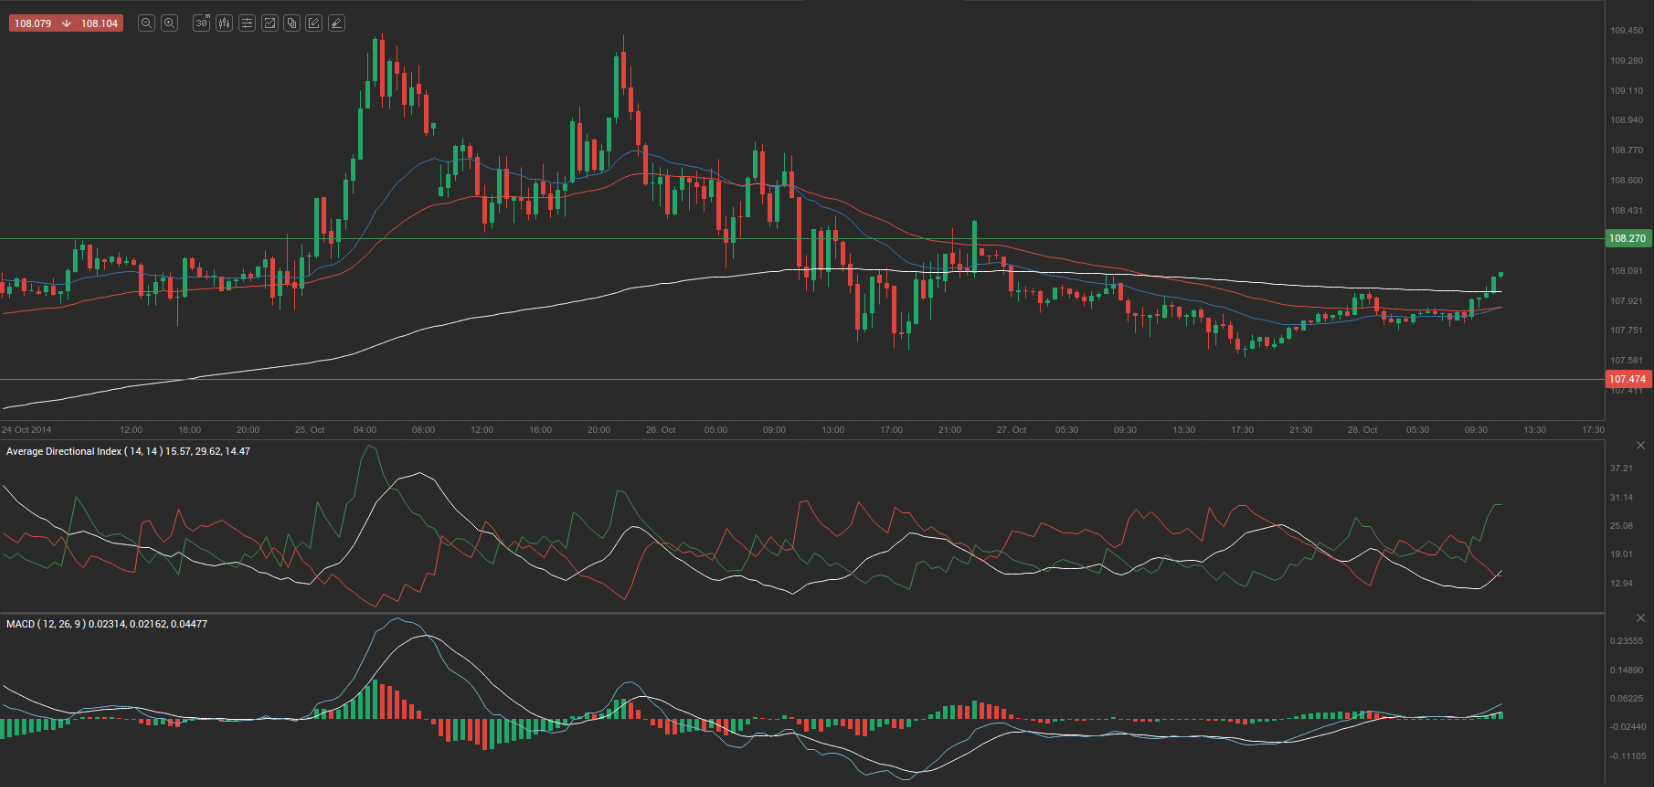Image resolution: width=1654 pixels, height=787 pixels.
Task: Close the Average Directional Index panel
Action: point(1640,445)
